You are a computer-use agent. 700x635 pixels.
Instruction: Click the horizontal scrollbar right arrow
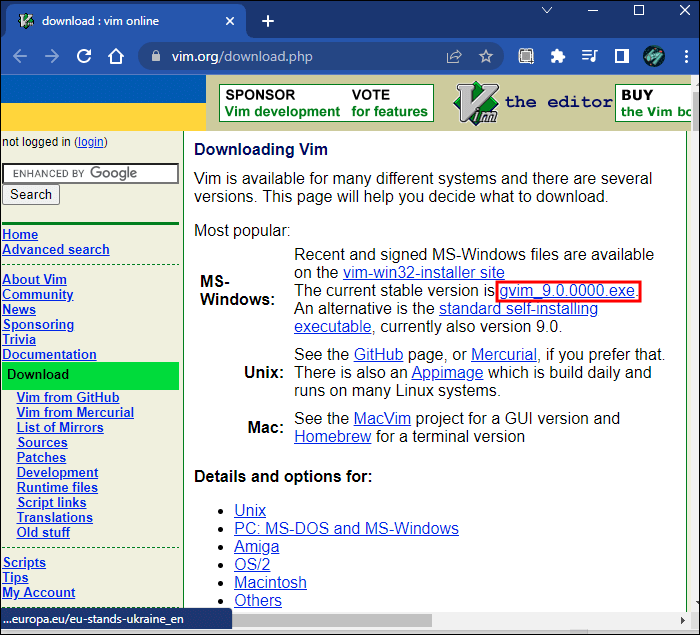(x=683, y=620)
